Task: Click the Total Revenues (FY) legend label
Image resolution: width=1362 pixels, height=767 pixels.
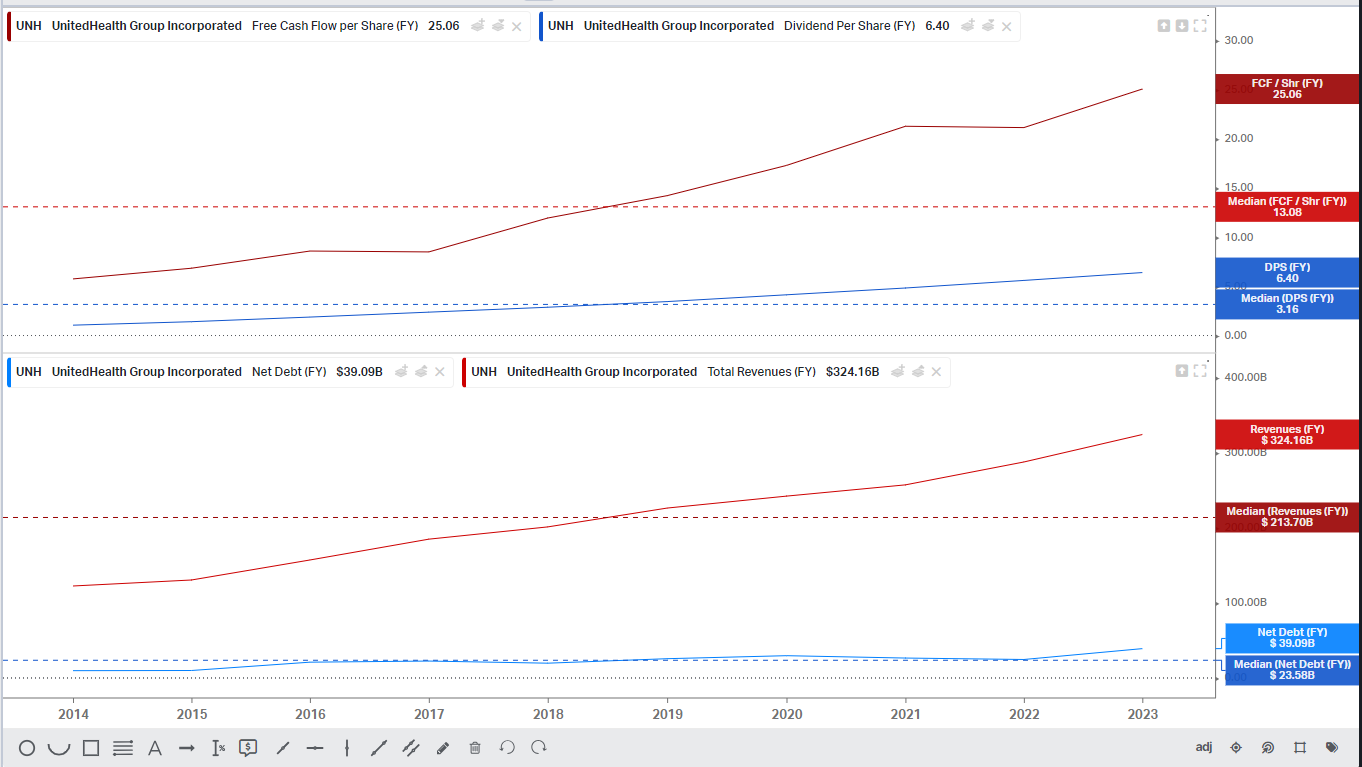Action: tap(762, 372)
